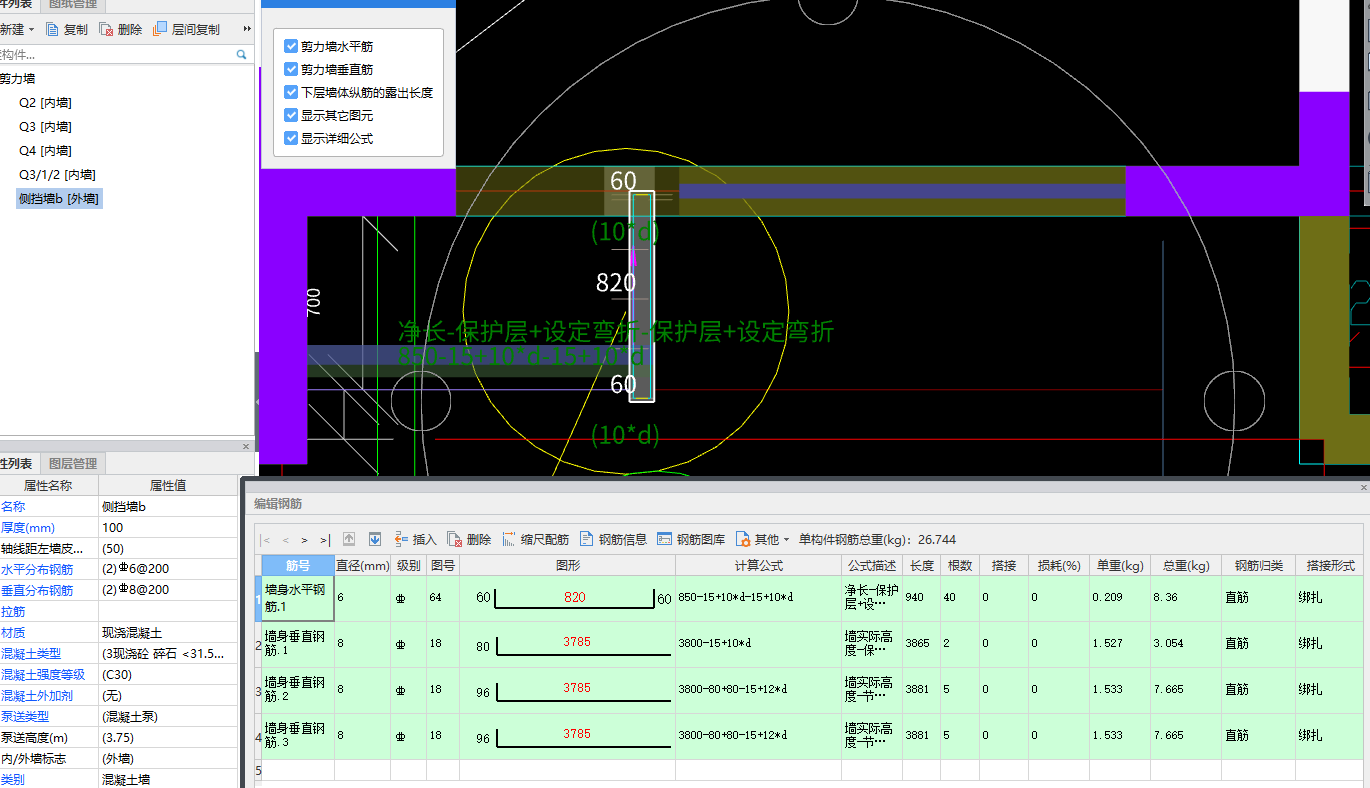1370x788 pixels.
Task: Click 材质 value 现浇混凝土
Action: coord(168,632)
